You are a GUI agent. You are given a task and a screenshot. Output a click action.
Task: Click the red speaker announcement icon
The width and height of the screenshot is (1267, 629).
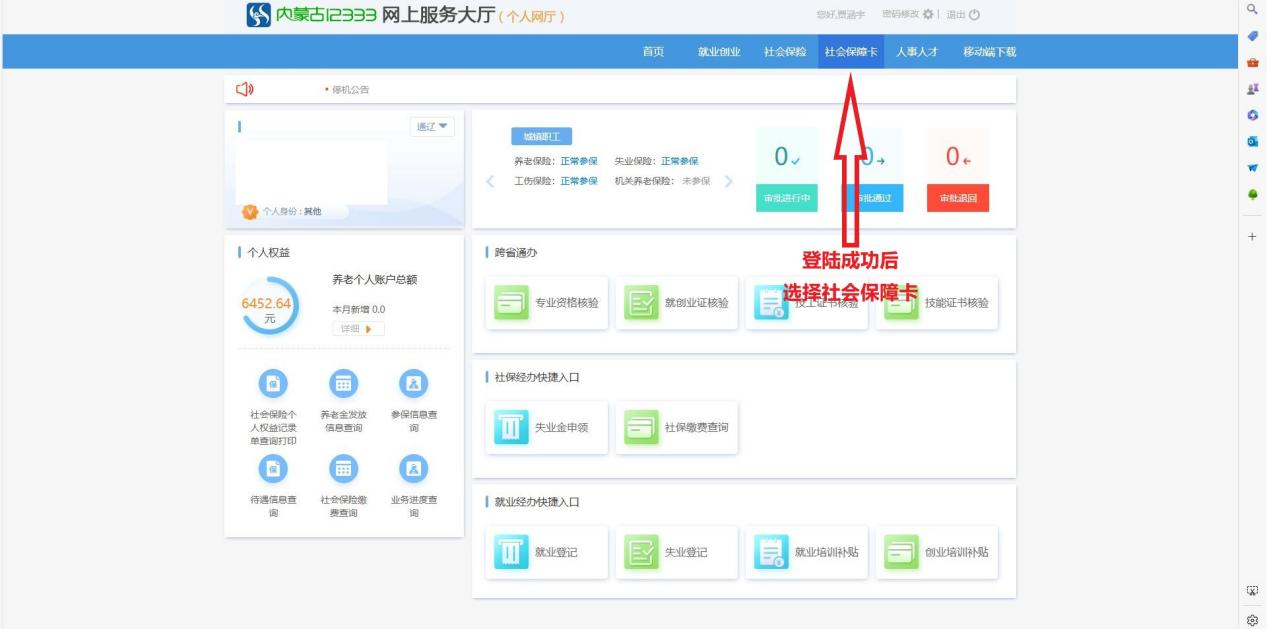click(x=244, y=89)
